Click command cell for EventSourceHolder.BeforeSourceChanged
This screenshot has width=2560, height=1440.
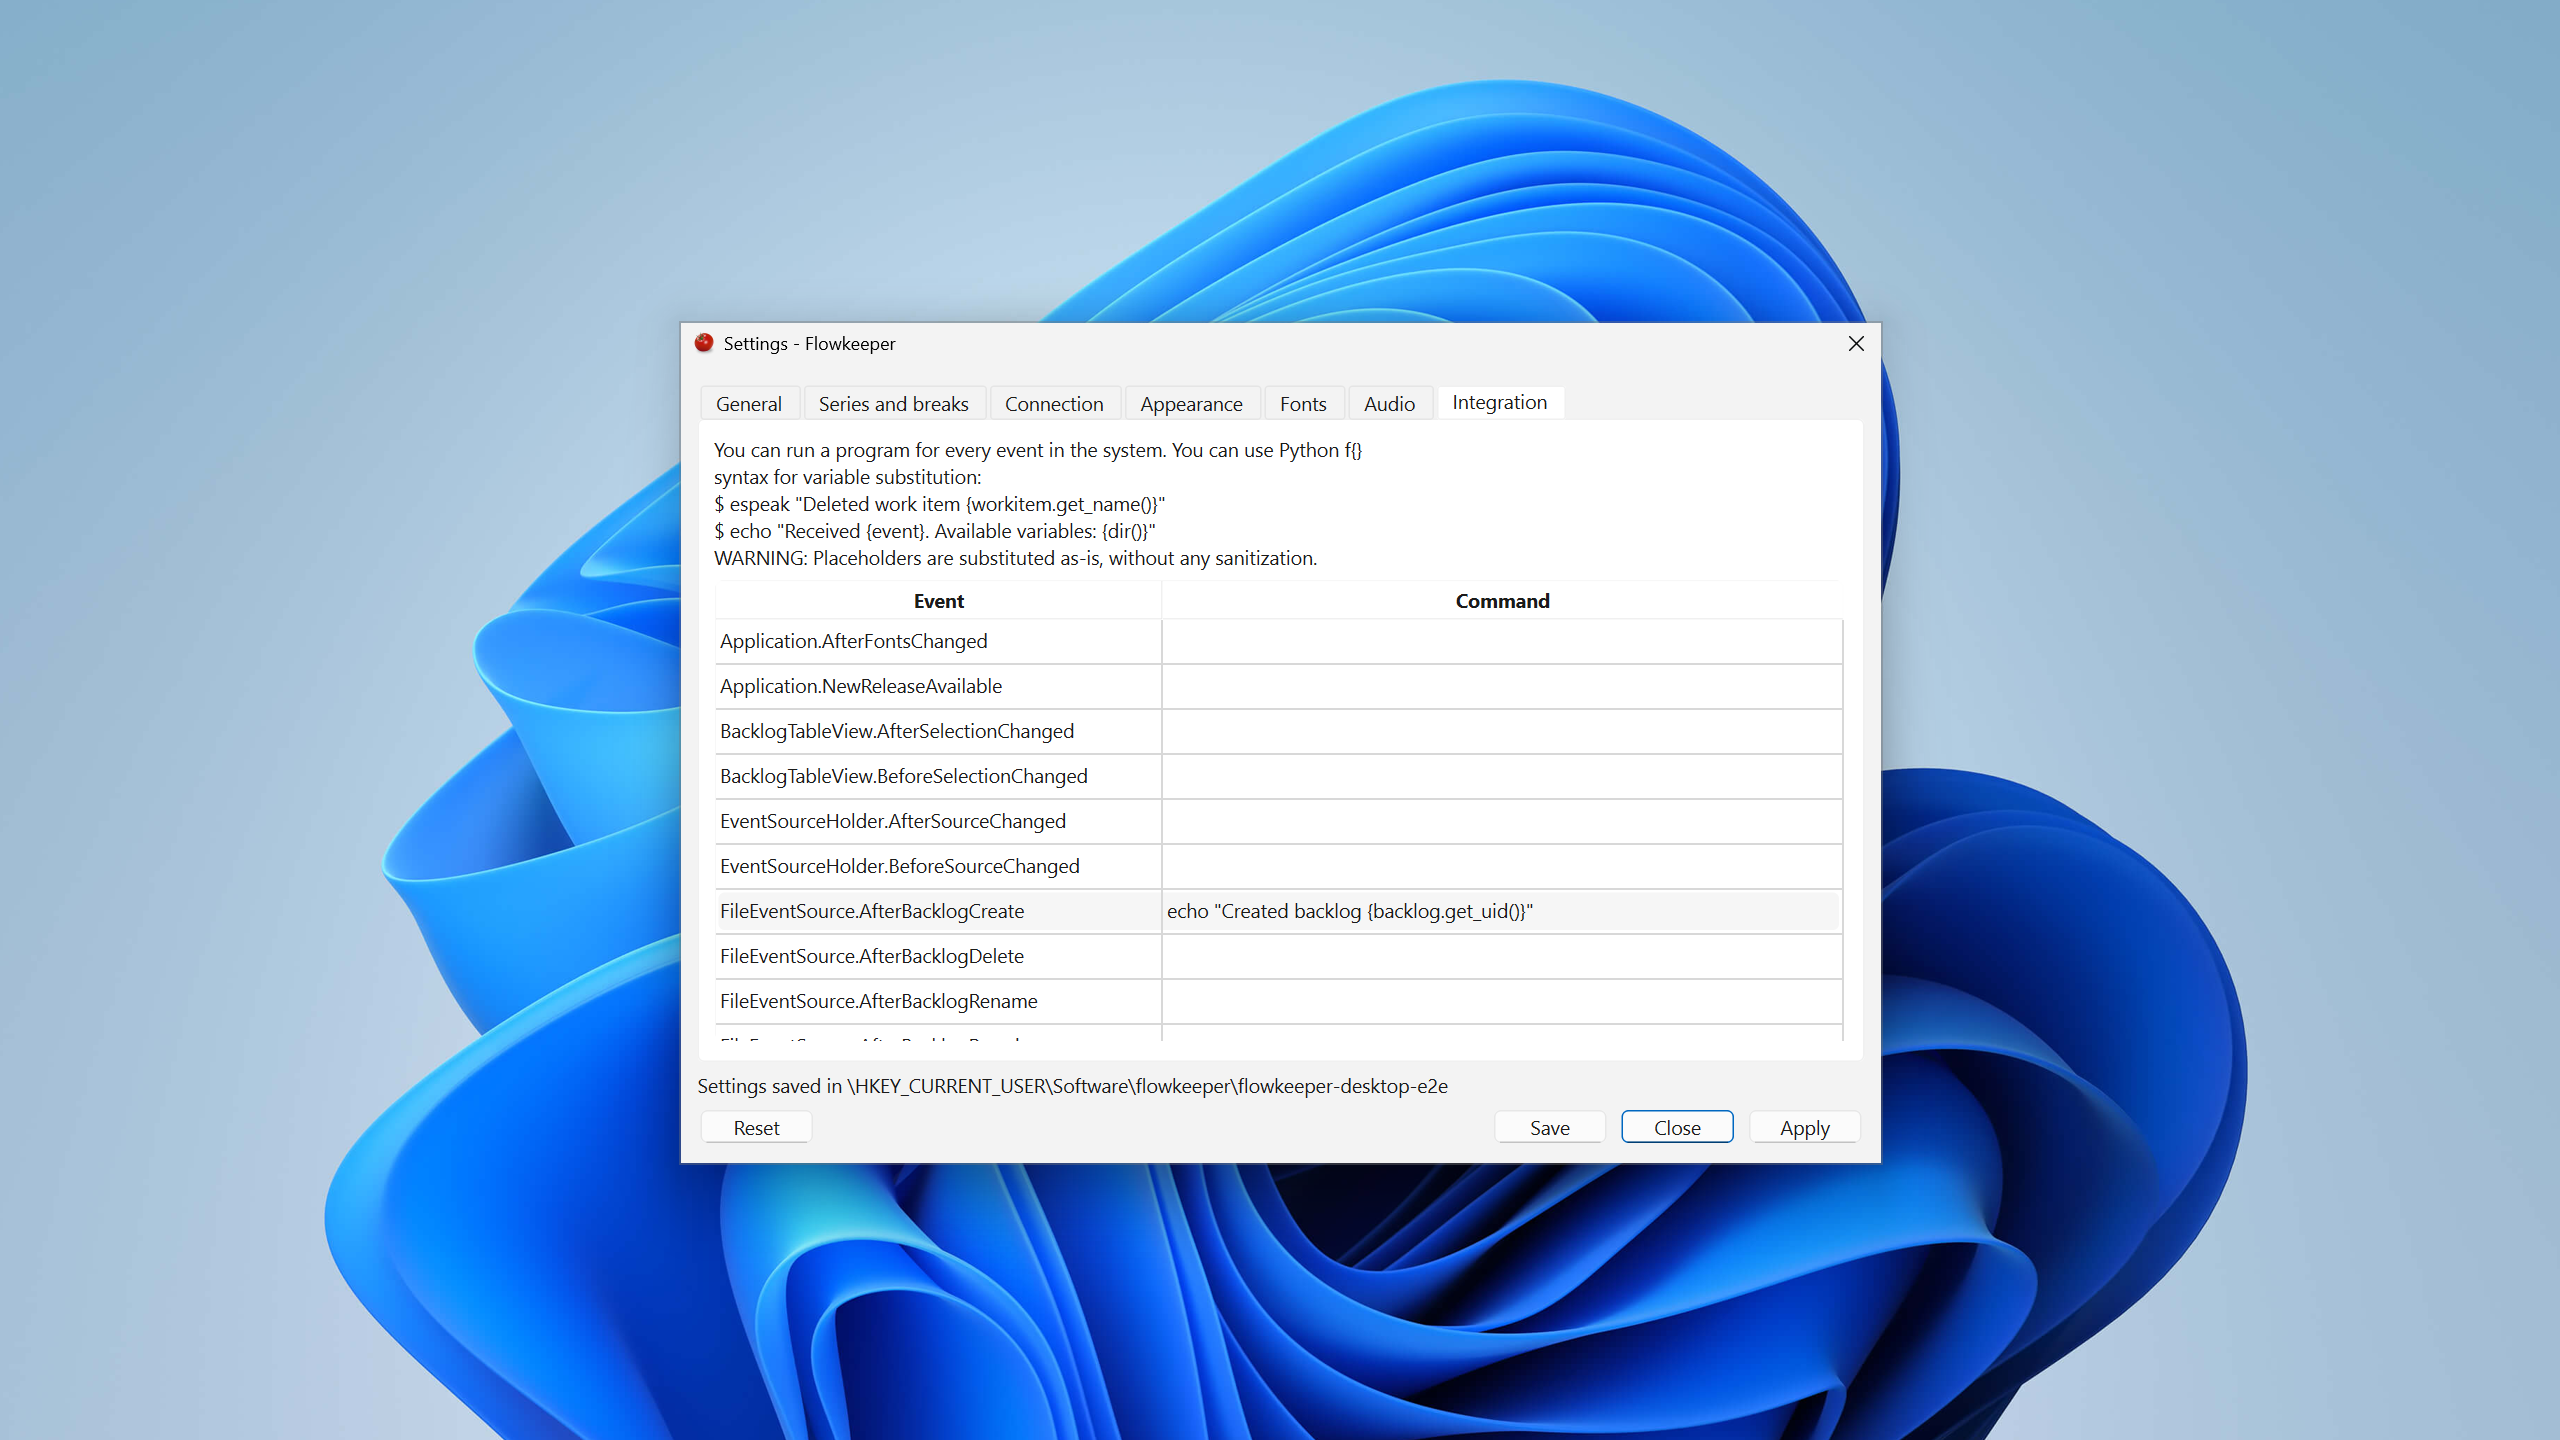tap(1502, 866)
